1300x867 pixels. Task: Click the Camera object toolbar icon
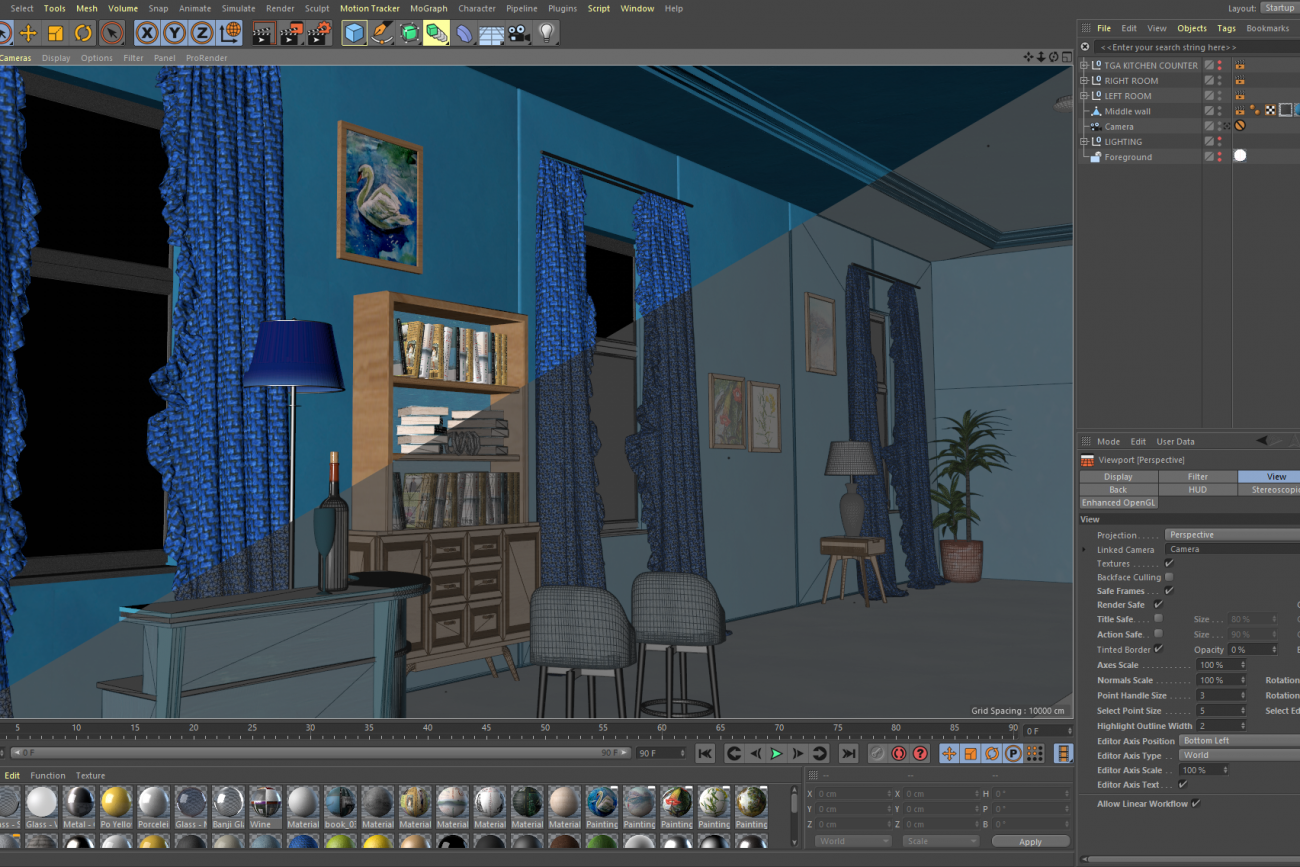(518, 33)
